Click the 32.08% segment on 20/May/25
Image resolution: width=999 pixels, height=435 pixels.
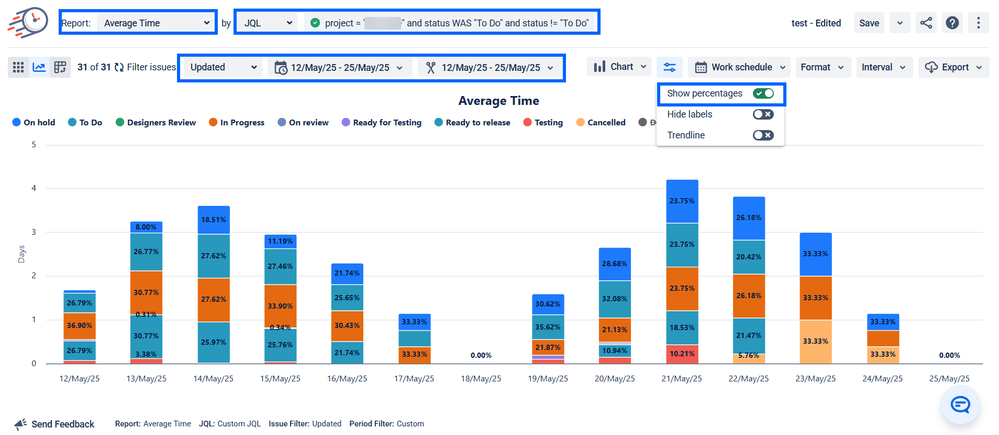coord(614,298)
